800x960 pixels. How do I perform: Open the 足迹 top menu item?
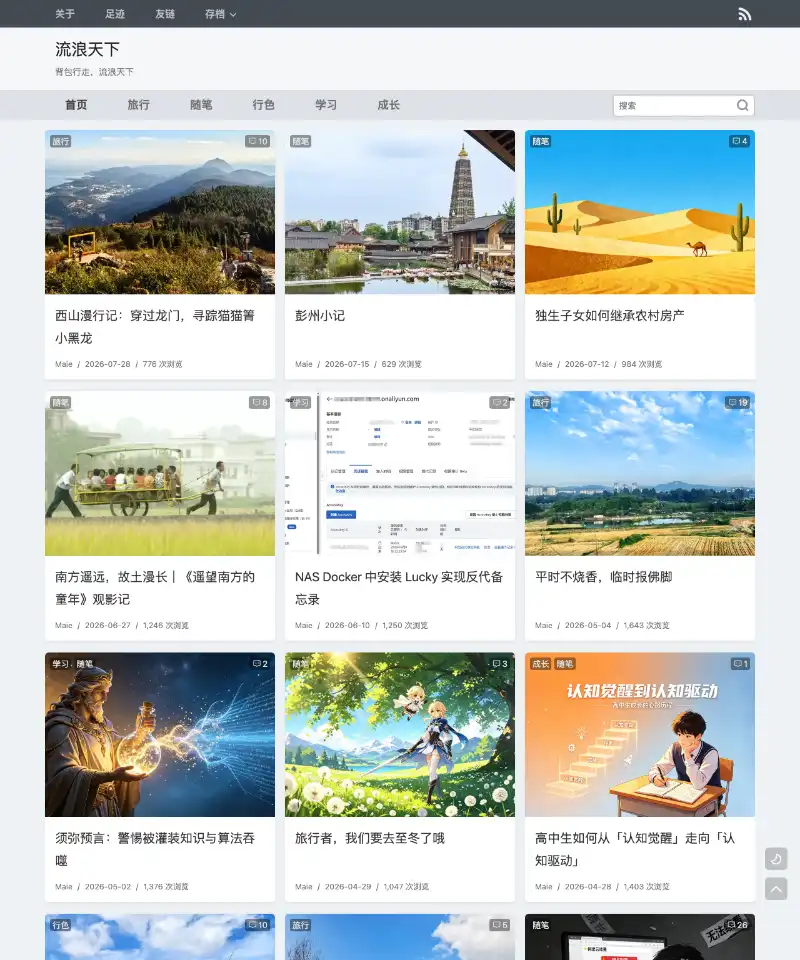pos(114,14)
